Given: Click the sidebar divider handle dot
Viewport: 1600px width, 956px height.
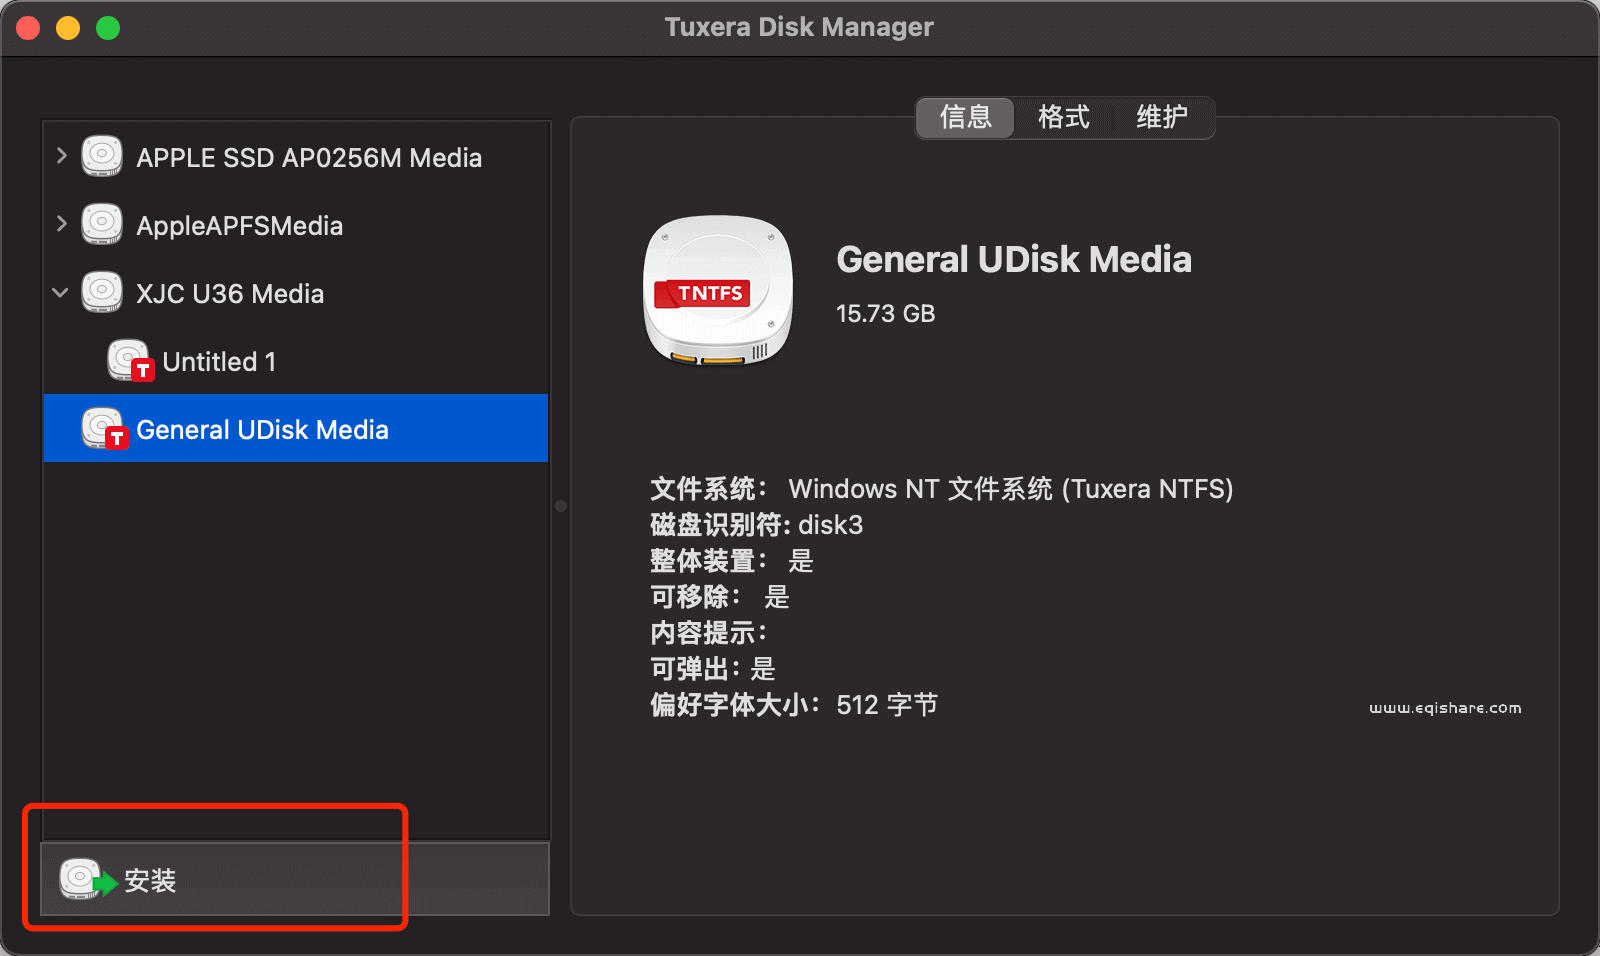Looking at the screenshot, I should point(560,506).
